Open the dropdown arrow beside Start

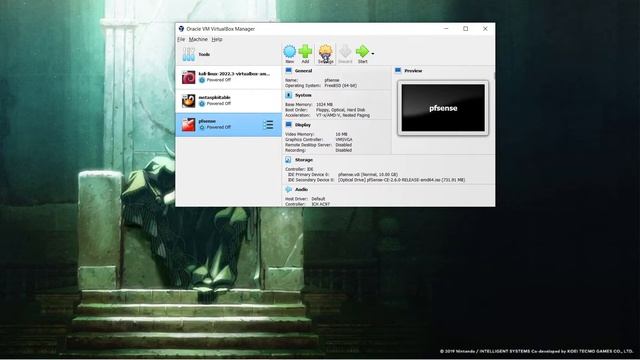tap(373, 53)
